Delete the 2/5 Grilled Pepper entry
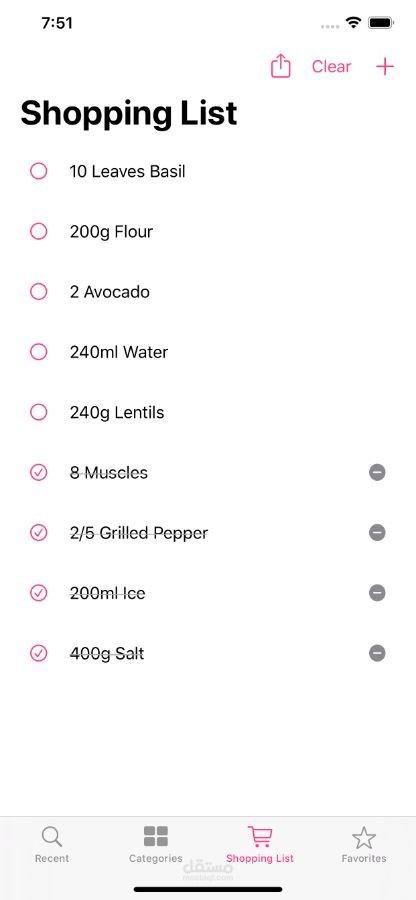 377,533
